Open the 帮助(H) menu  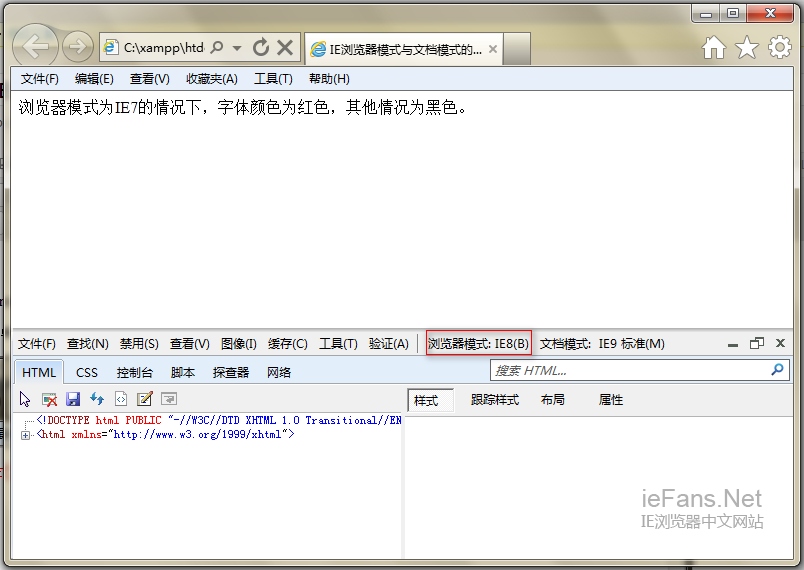point(329,79)
